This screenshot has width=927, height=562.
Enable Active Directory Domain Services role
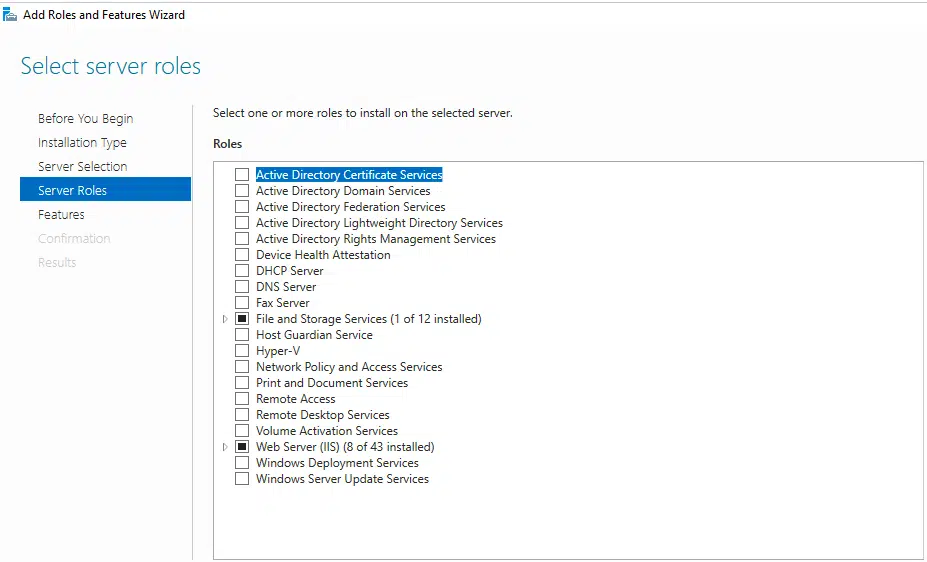point(242,191)
